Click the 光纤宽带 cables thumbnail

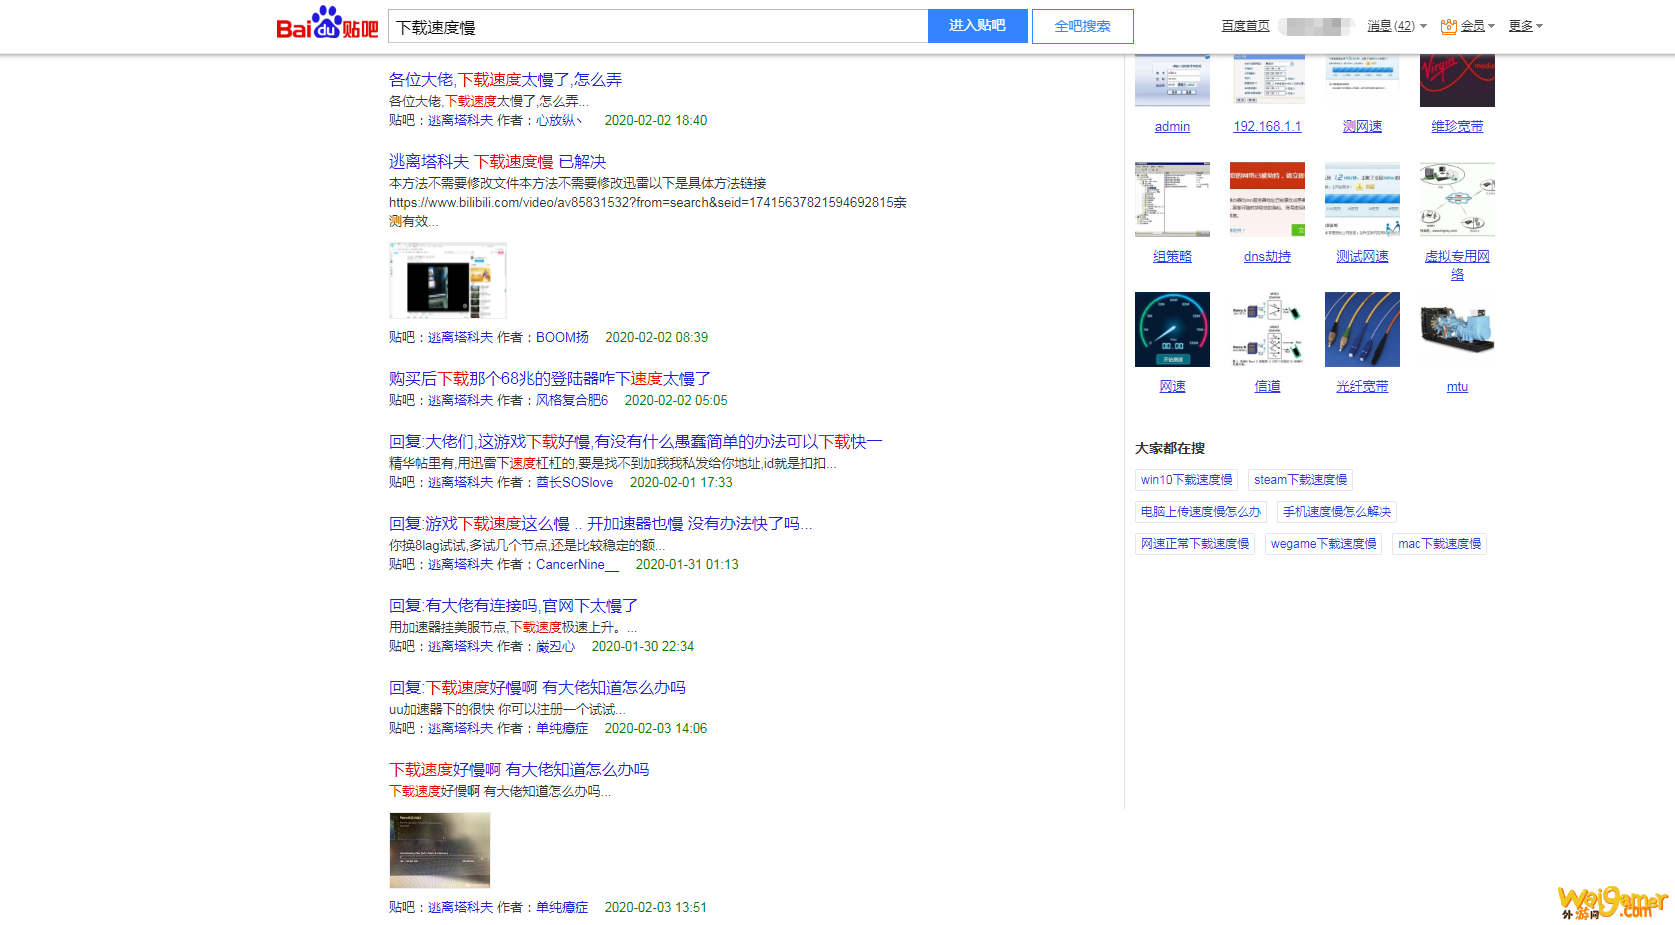coord(1362,329)
